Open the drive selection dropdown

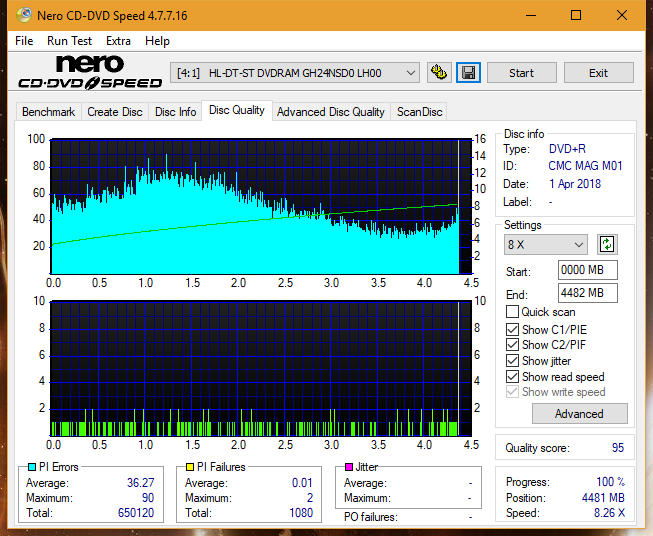point(295,73)
